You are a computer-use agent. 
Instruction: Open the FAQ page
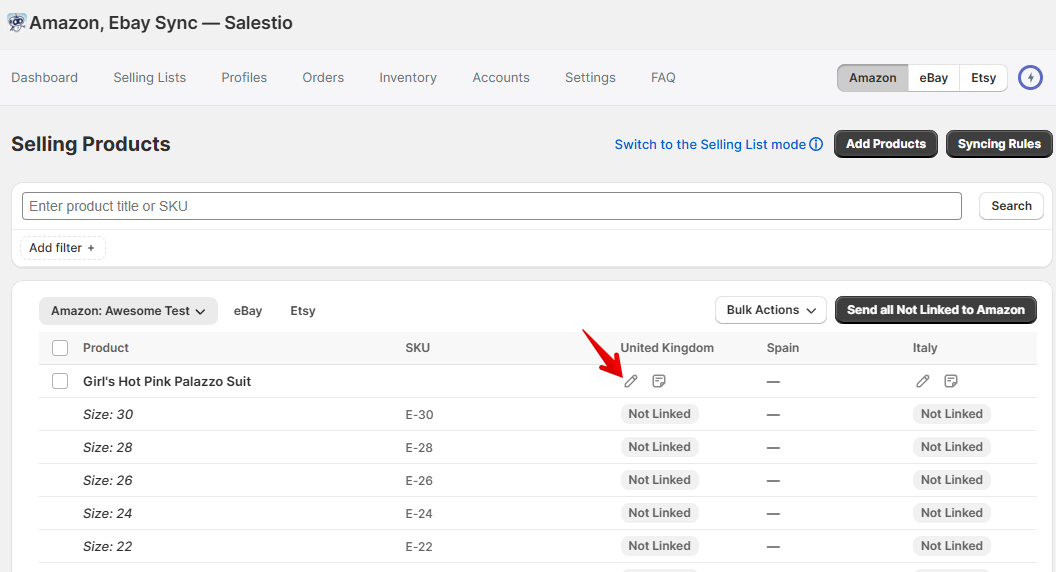[x=663, y=77]
